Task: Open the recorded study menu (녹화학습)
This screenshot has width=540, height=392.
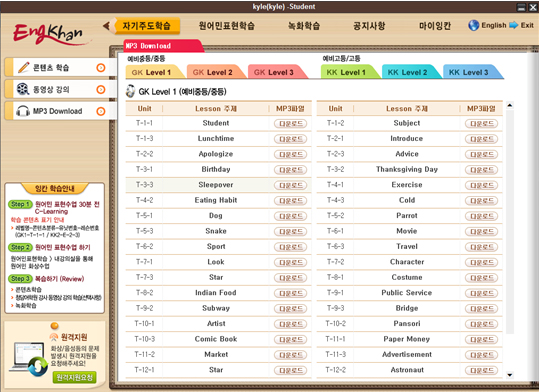Action: 304,26
